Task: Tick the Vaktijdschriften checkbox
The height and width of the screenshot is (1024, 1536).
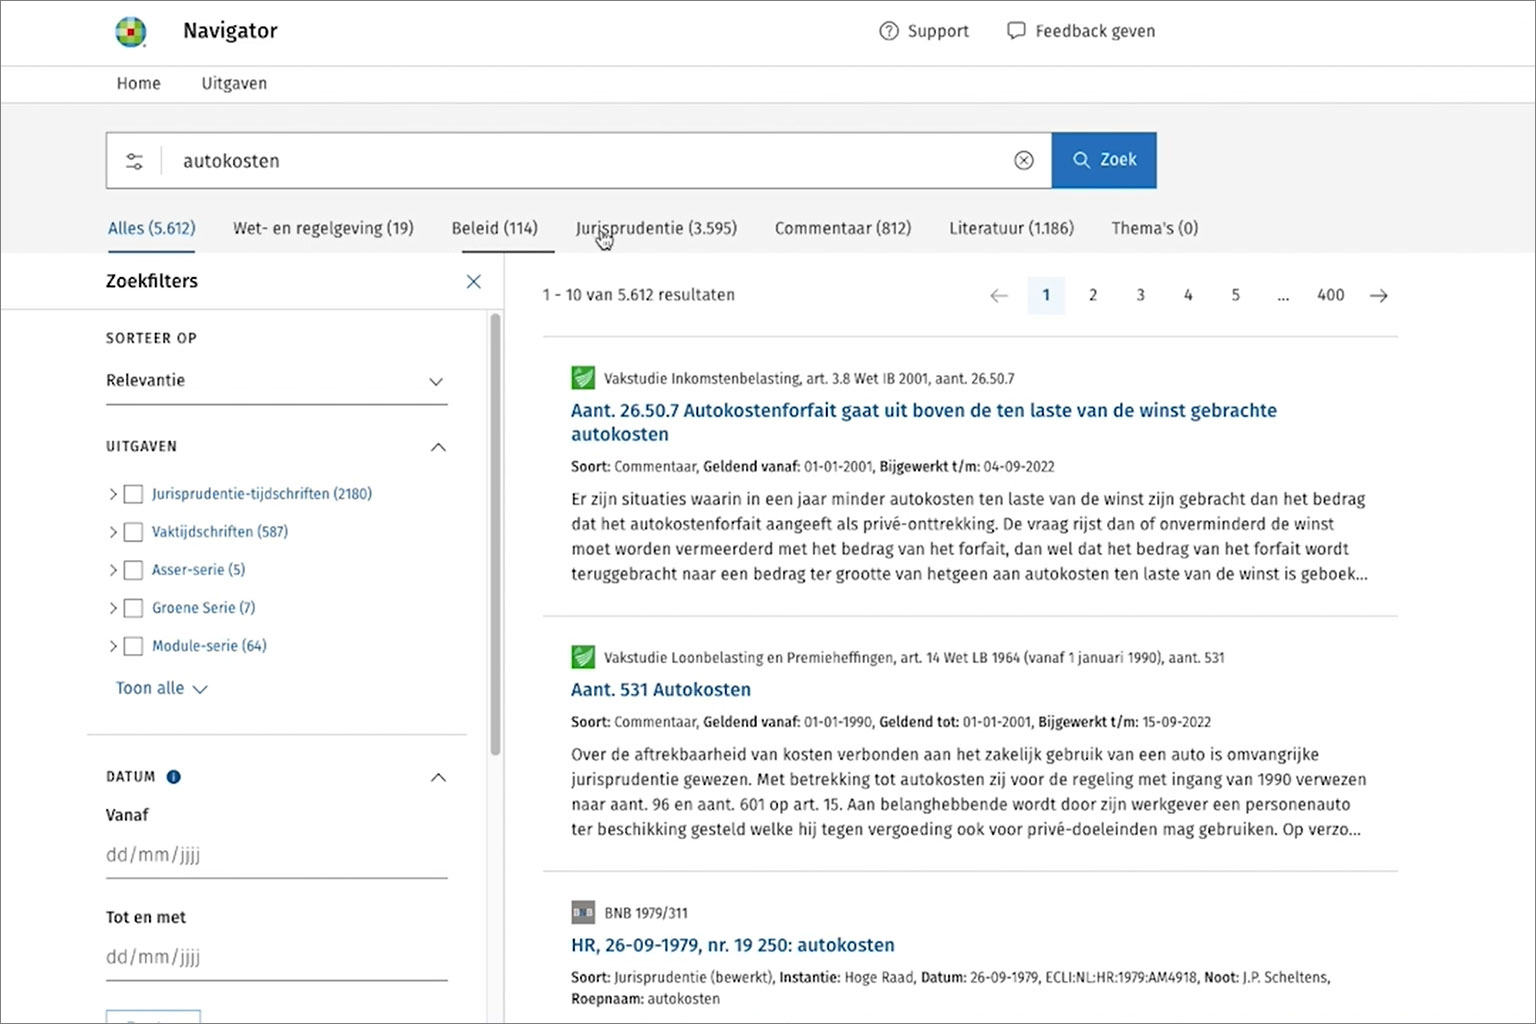Action: (133, 532)
